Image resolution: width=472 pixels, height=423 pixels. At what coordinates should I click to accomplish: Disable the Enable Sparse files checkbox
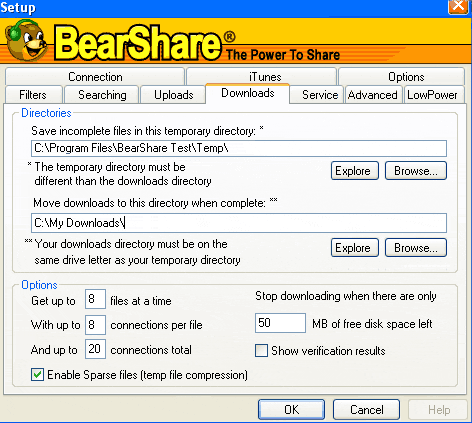(x=37, y=375)
